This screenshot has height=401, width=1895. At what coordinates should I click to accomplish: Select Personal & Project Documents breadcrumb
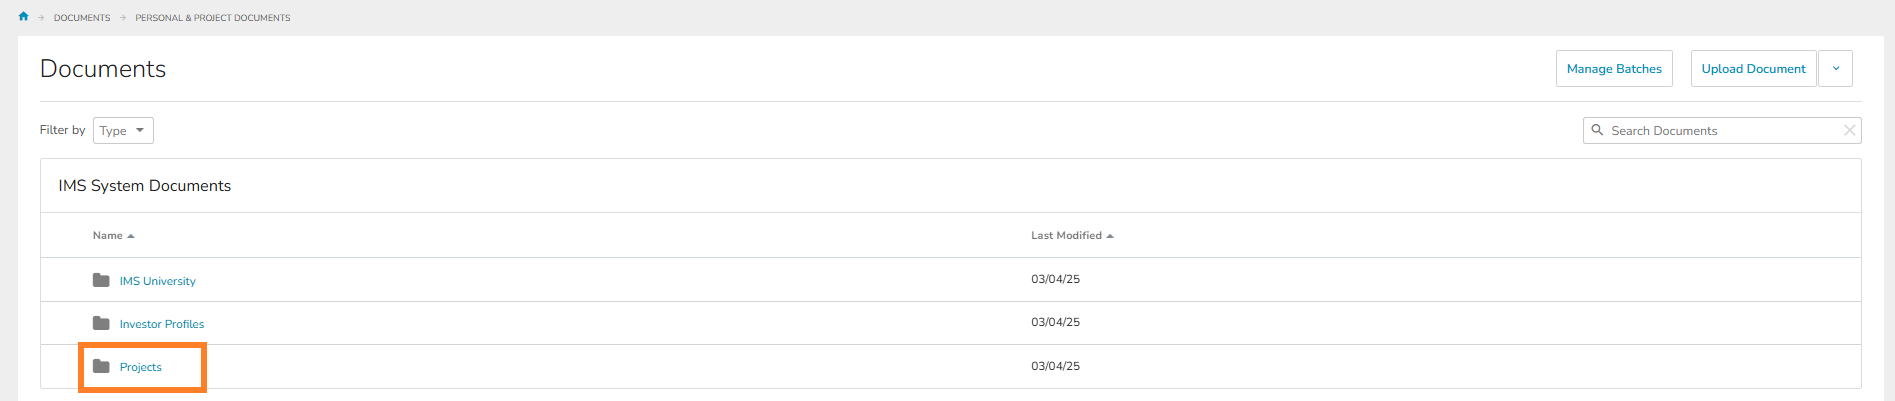(213, 18)
